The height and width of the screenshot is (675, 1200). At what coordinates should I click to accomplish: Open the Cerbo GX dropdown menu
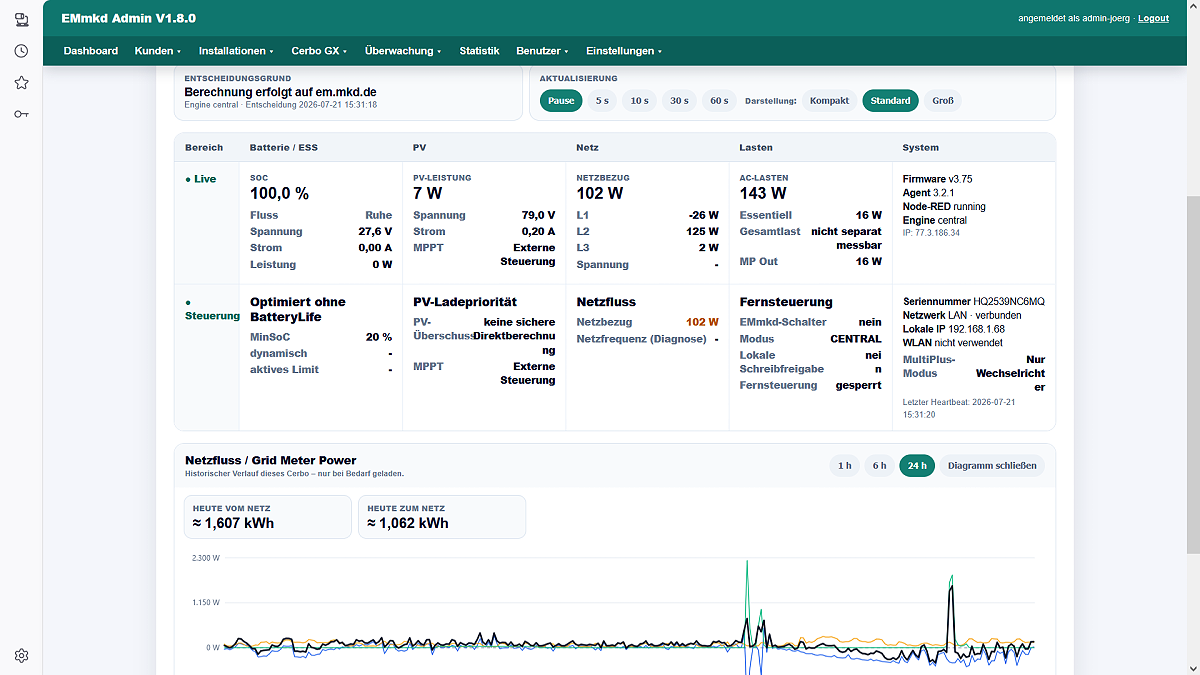pyautogui.click(x=319, y=51)
